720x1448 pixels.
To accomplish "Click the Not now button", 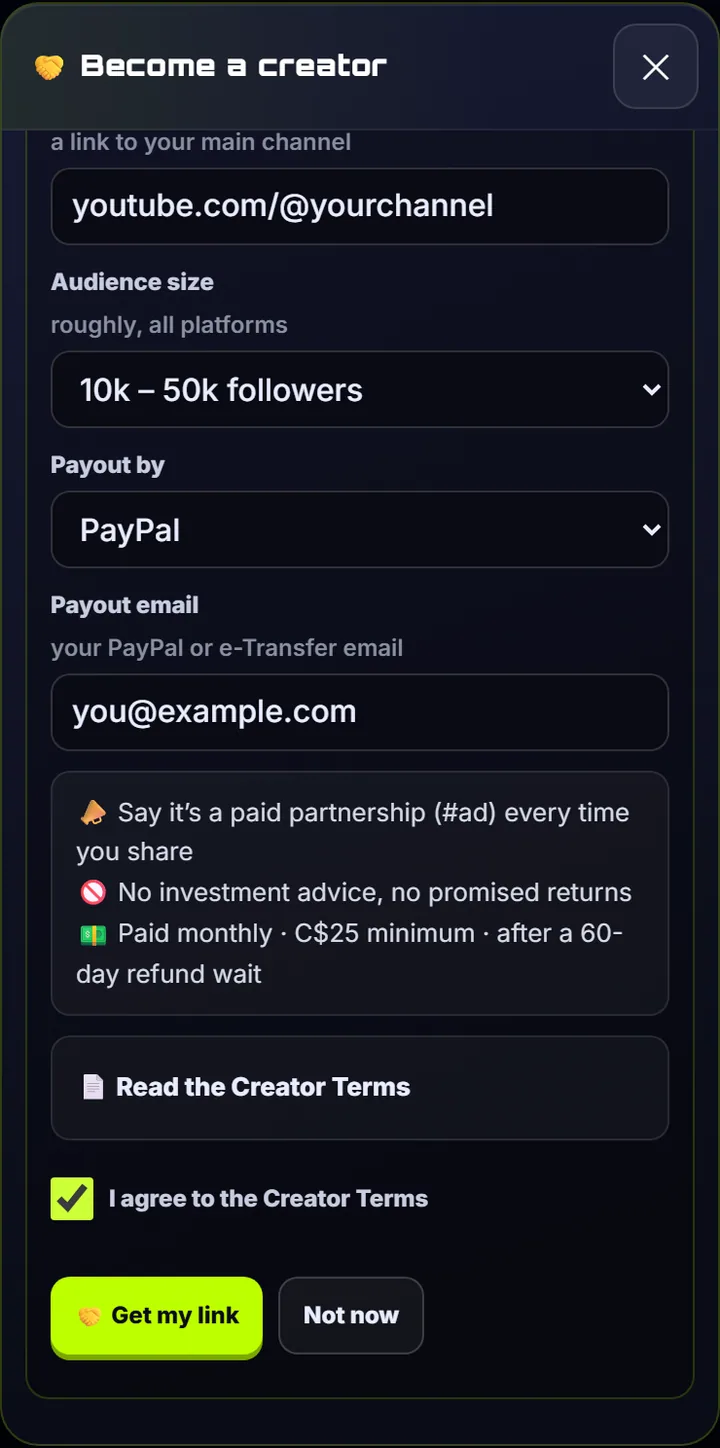I will 351,1316.
